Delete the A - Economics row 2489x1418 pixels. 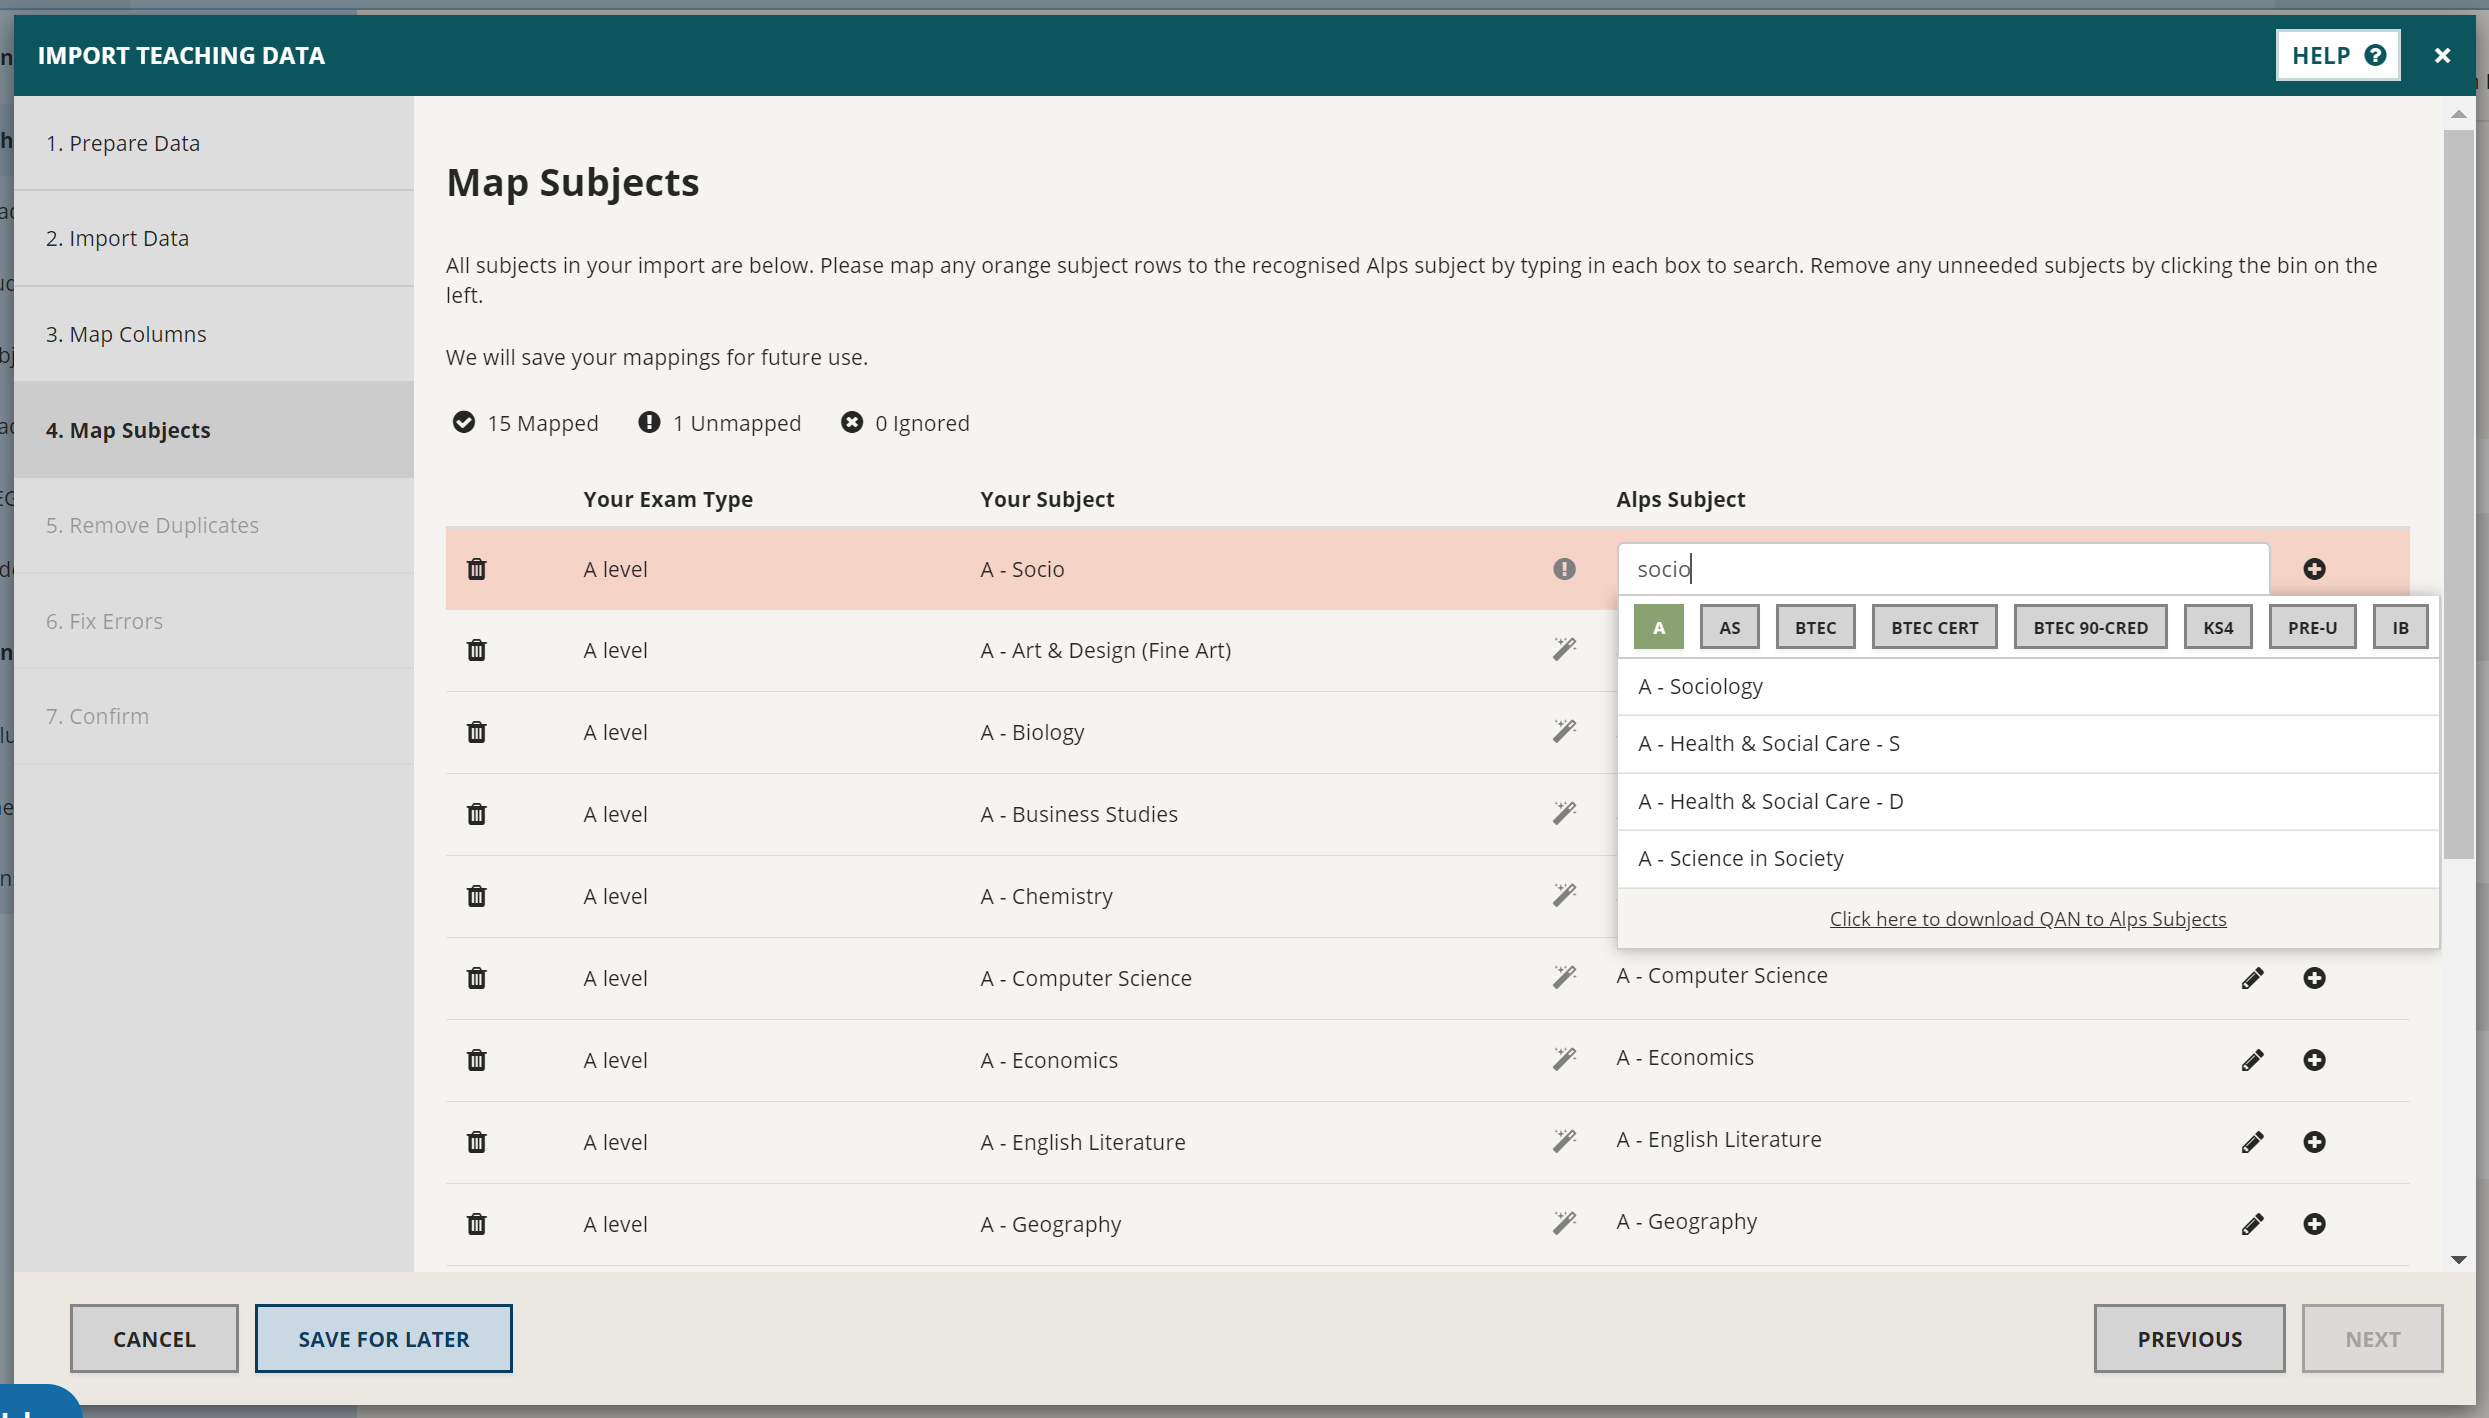[x=476, y=1060]
